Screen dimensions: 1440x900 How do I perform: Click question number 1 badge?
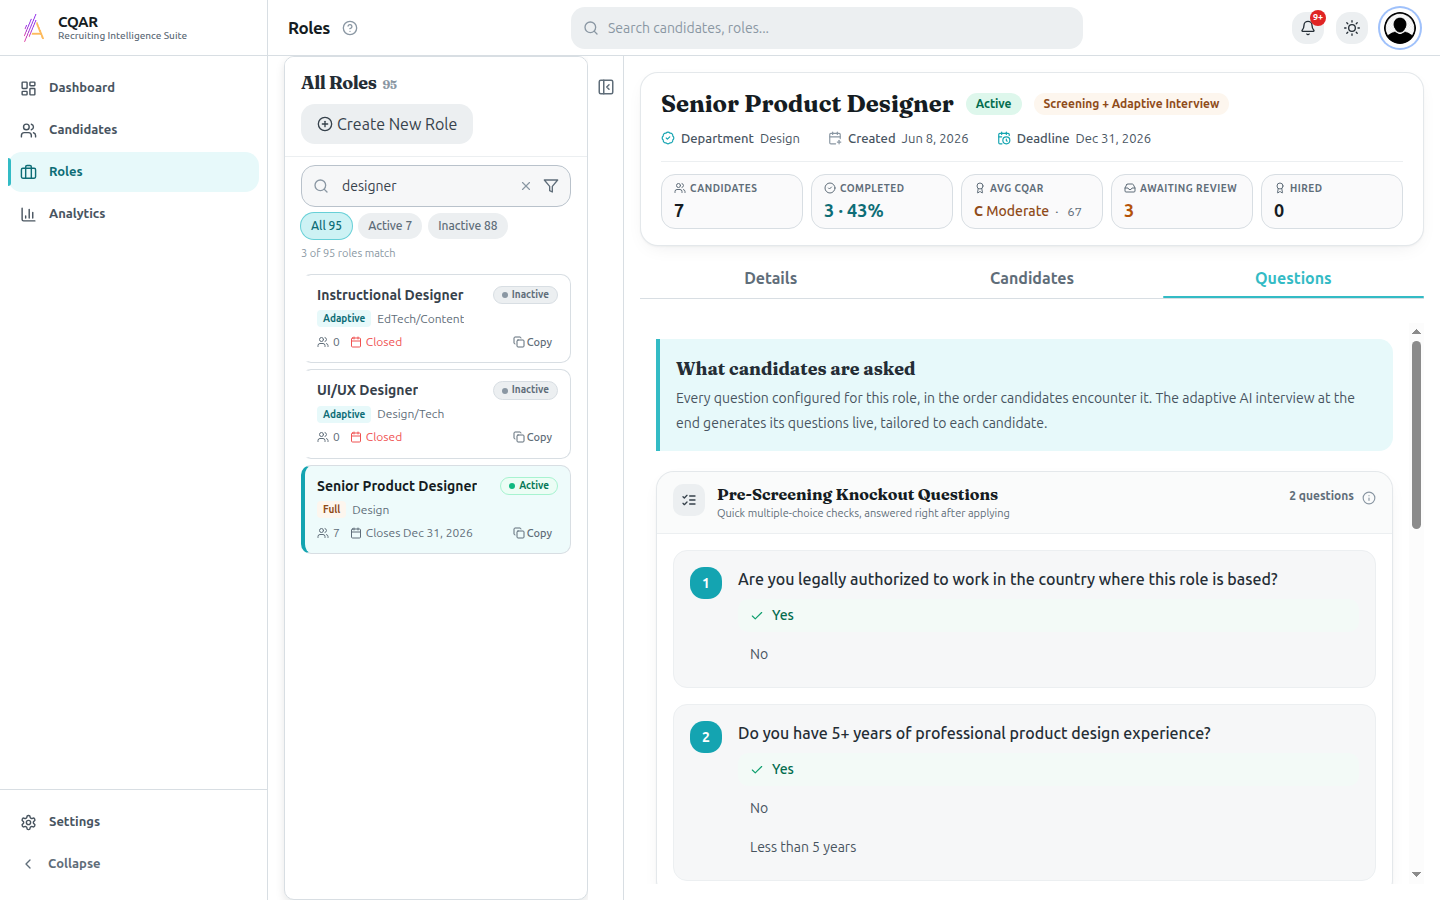706,583
